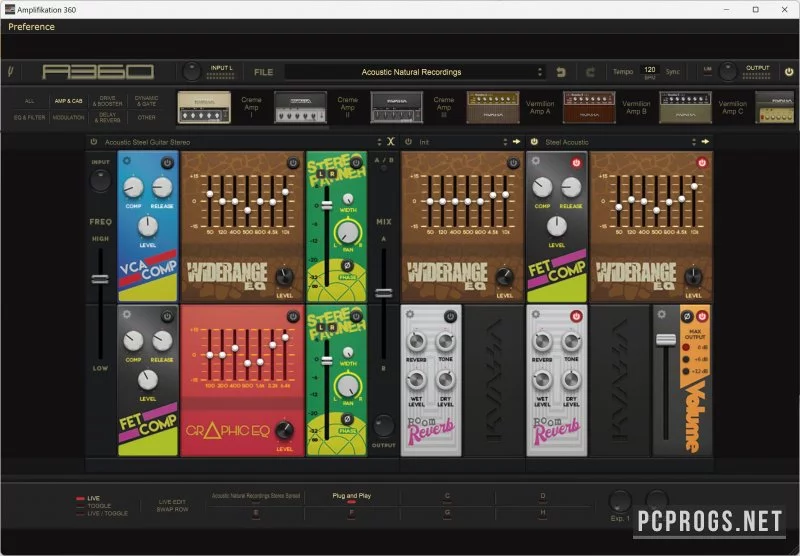800x556 pixels.
Task: Open settings gear on the Volume pedal
Action: coord(662,314)
